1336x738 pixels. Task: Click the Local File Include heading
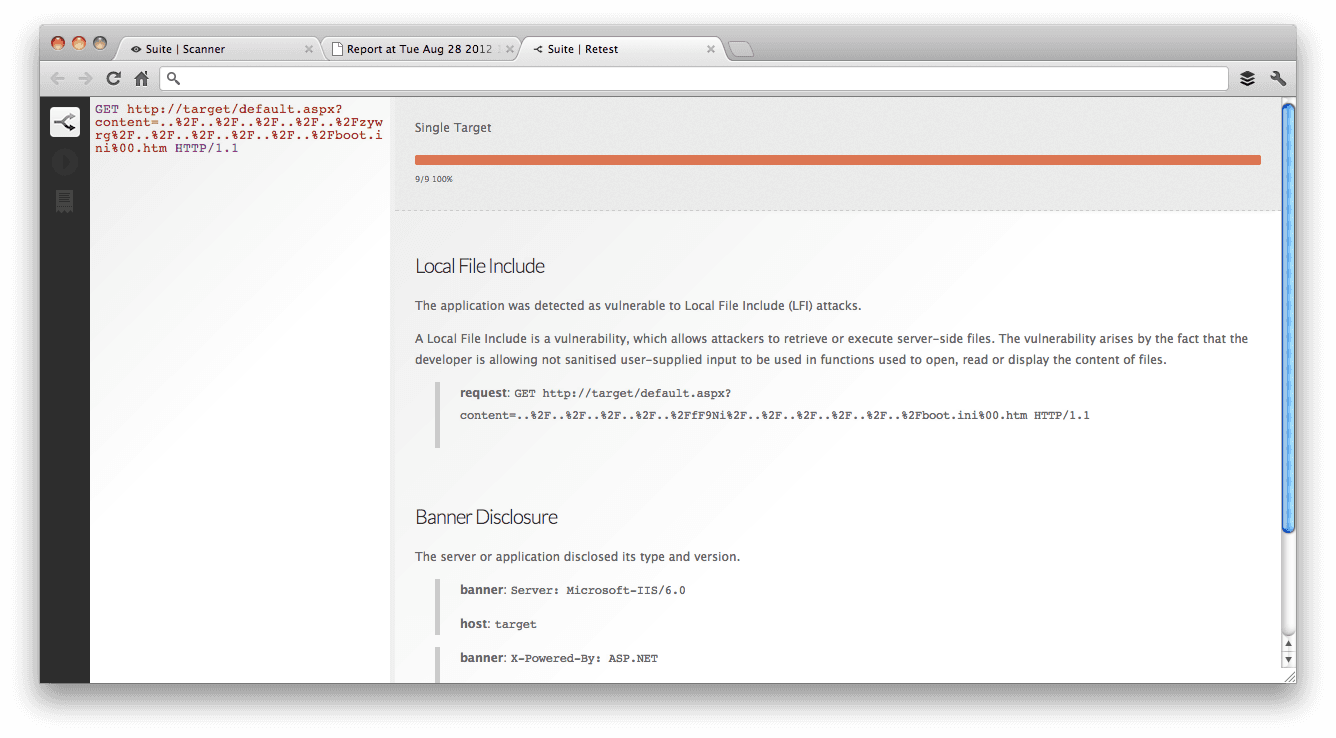pyautogui.click(x=480, y=266)
